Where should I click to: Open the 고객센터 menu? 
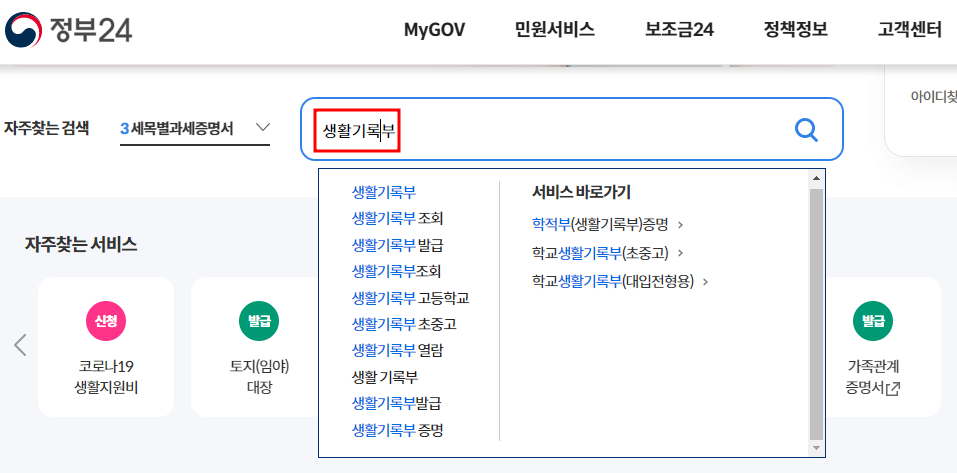coord(909,29)
